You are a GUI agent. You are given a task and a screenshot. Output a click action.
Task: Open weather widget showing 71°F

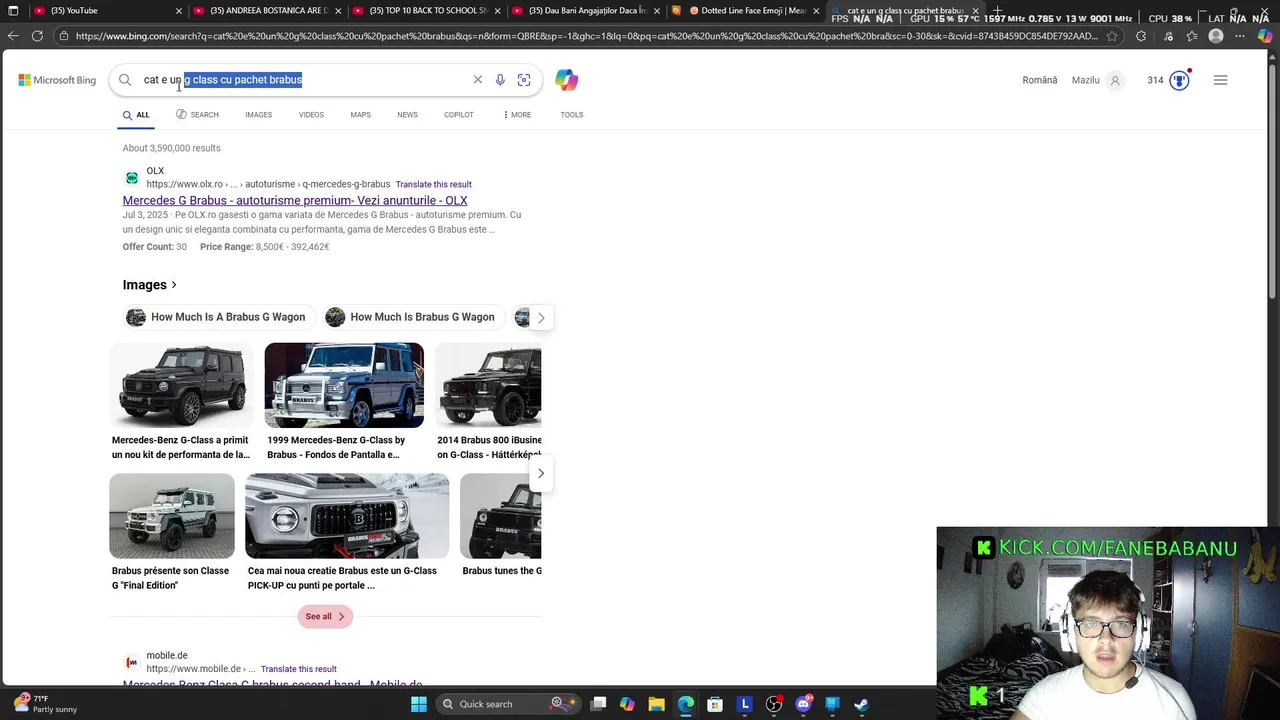[x=45, y=704]
